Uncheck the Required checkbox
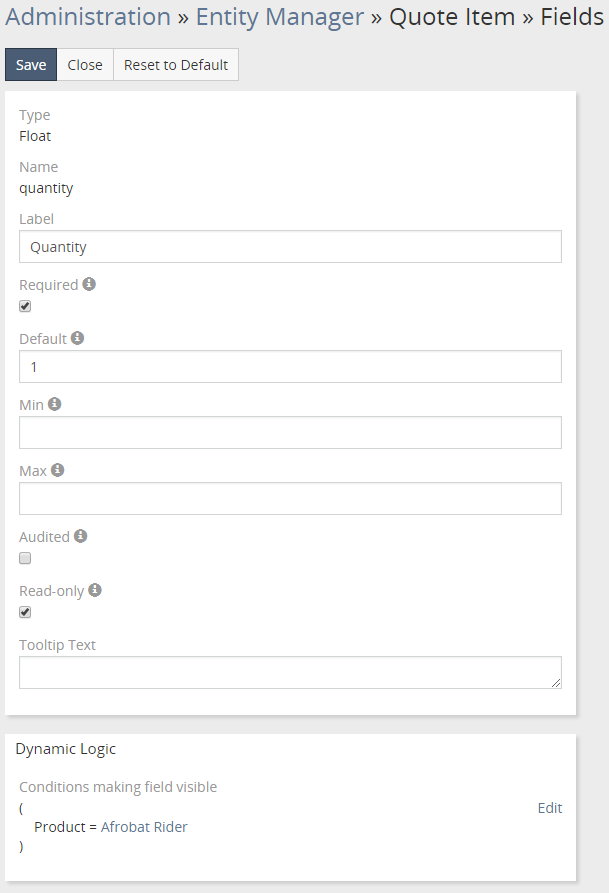 click(x=25, y=306)
